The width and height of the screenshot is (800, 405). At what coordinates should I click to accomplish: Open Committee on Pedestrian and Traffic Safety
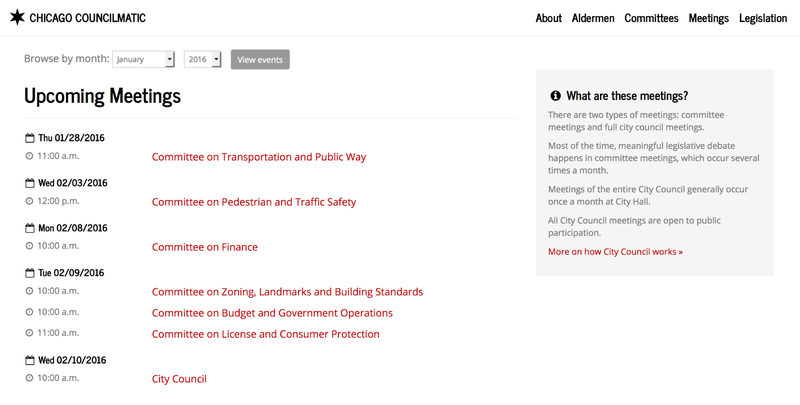click(x=253, y=202)
